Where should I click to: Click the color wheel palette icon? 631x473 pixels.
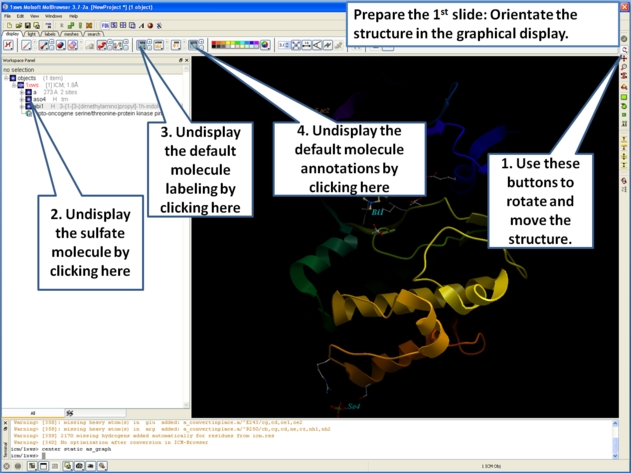pyautogui.click(x=265, y=45)
